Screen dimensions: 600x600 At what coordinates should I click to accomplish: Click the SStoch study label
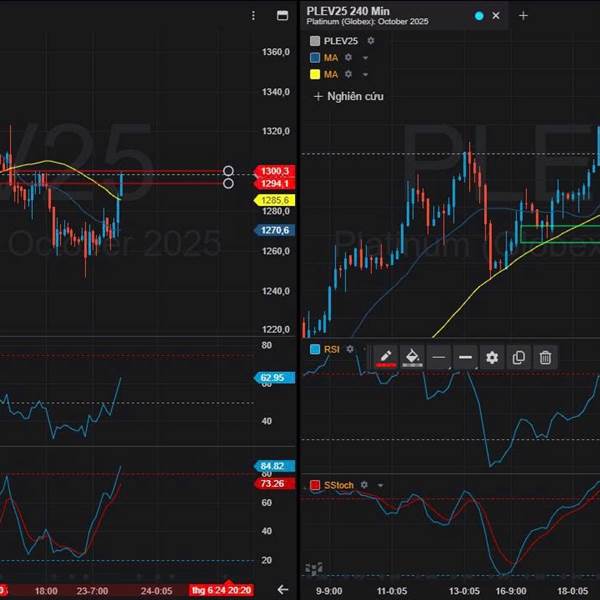click(339, 485)
